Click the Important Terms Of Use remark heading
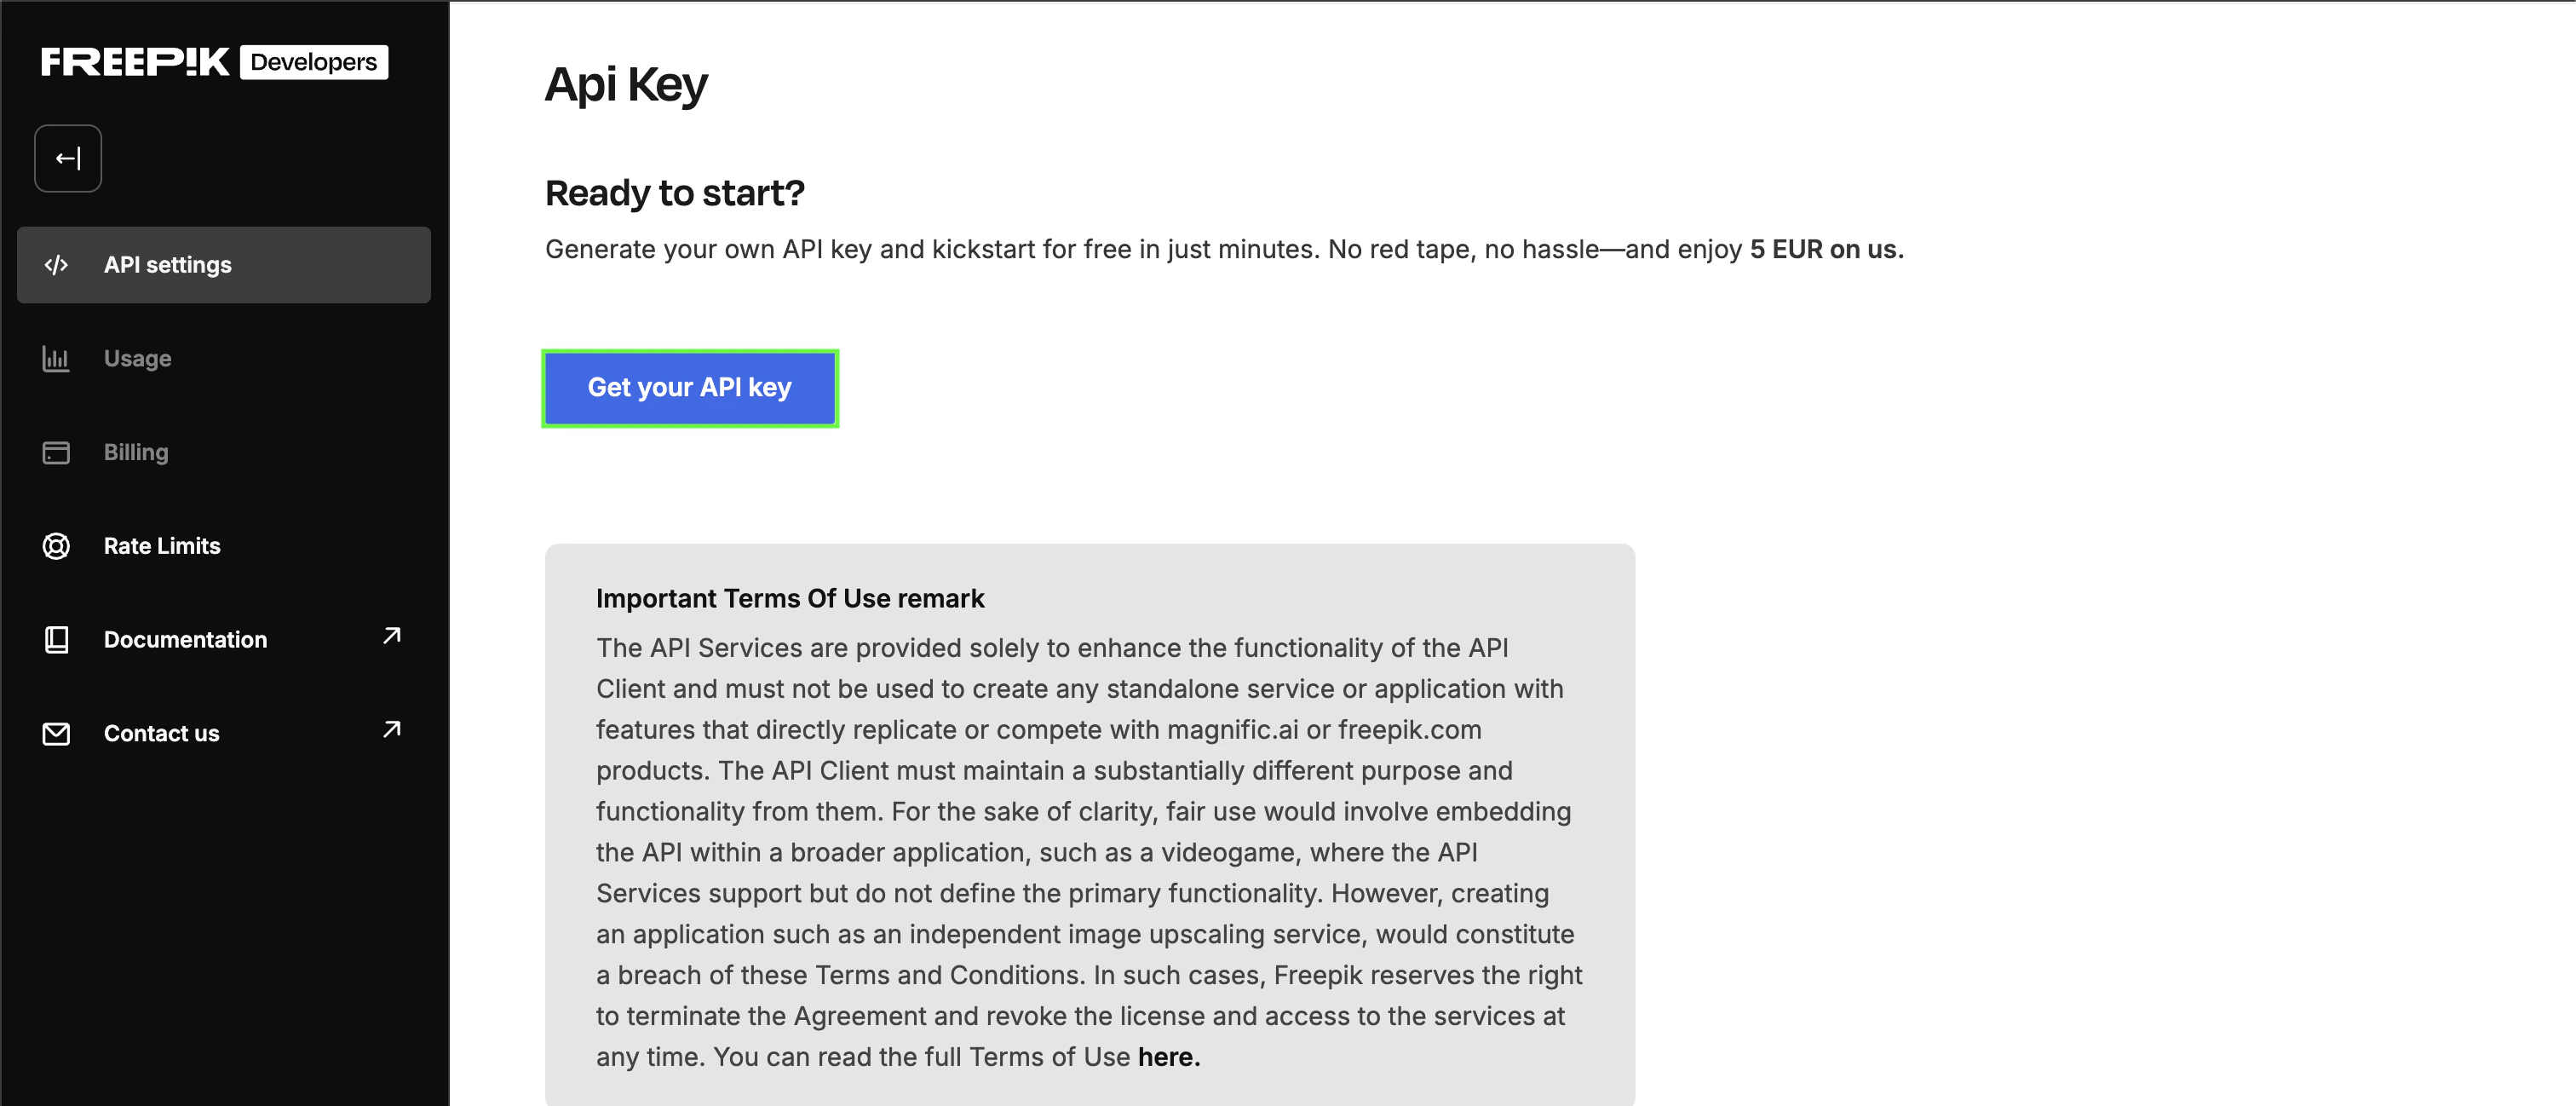This screenshot has width=2576, height=1106. coord(790,599)
